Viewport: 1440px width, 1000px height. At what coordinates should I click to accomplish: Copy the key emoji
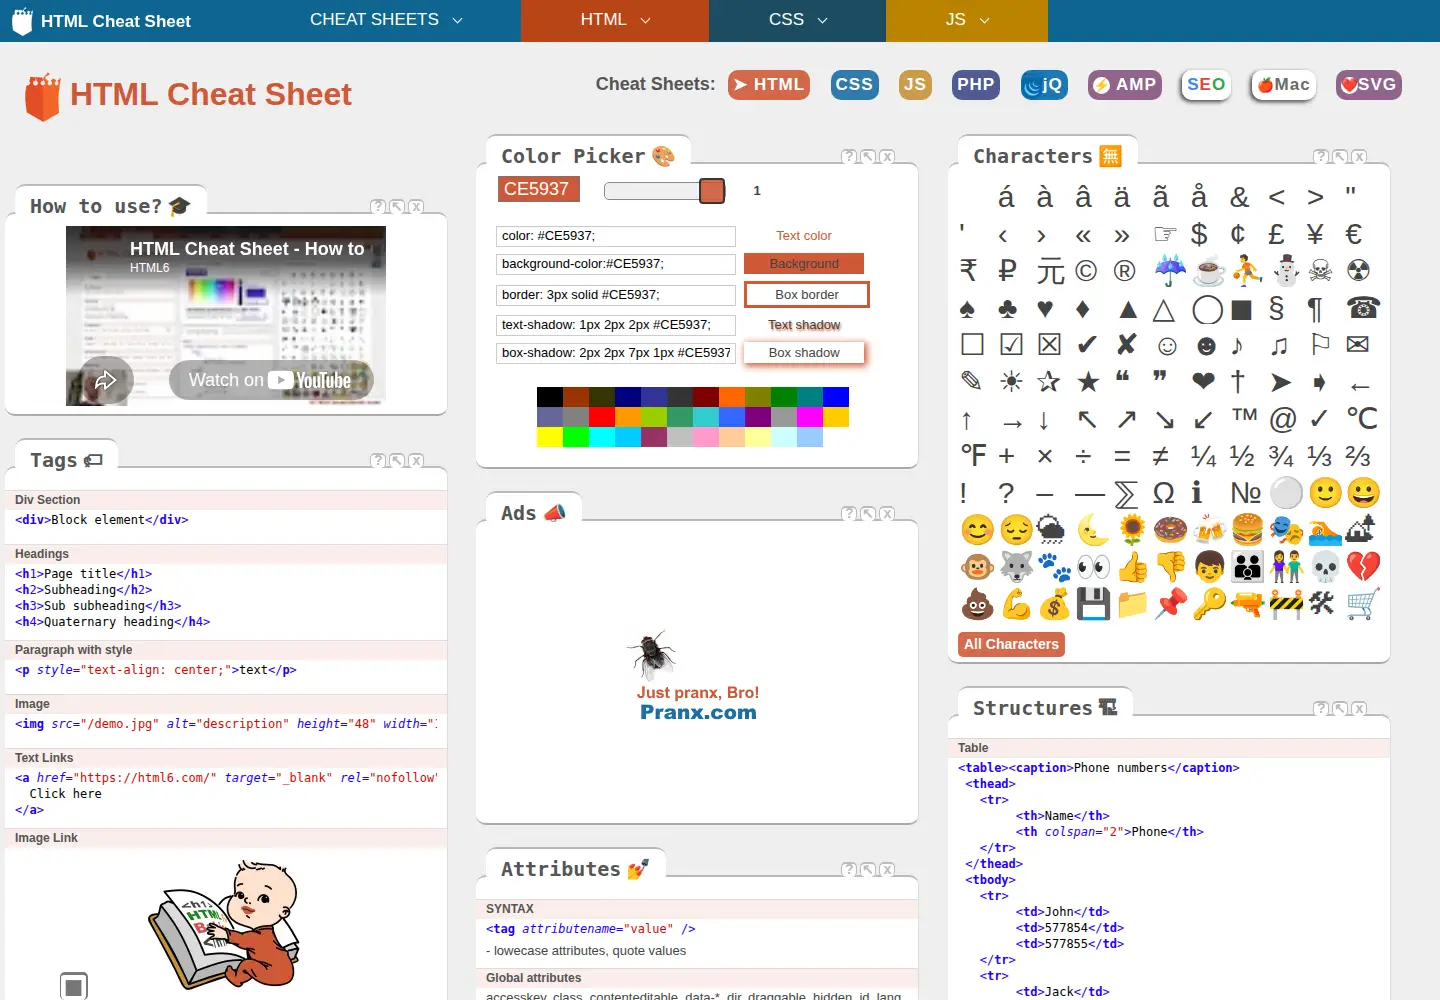[x=1209, y=604]
